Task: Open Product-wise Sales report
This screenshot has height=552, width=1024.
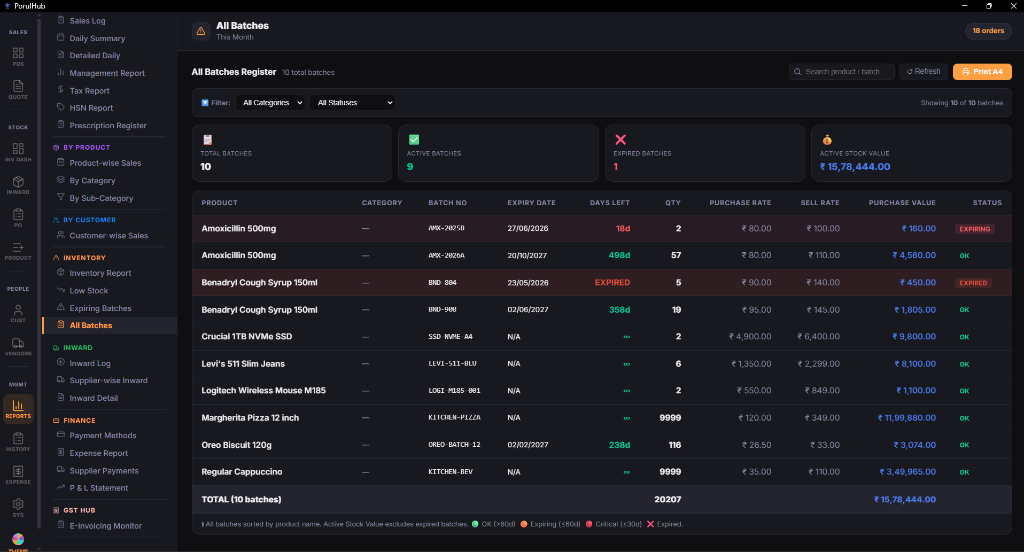Action: click(105, 163)
